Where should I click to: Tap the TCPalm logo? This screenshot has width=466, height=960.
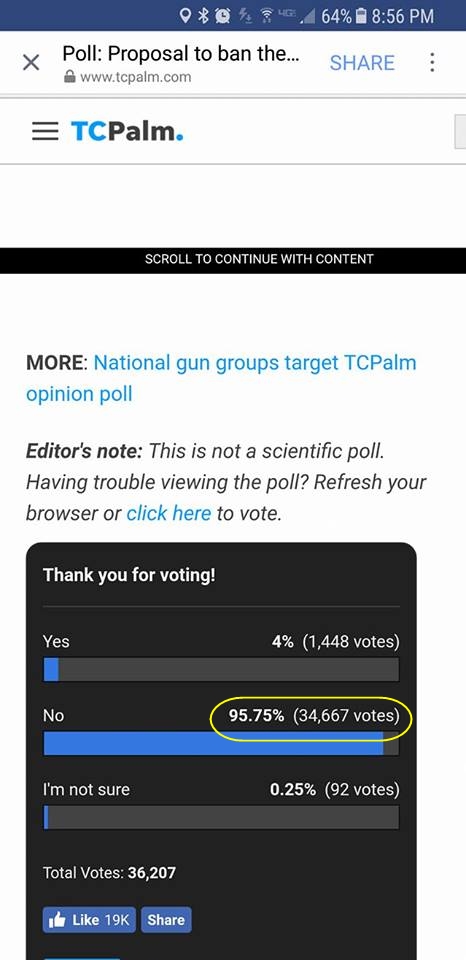[x=127, y=131]
